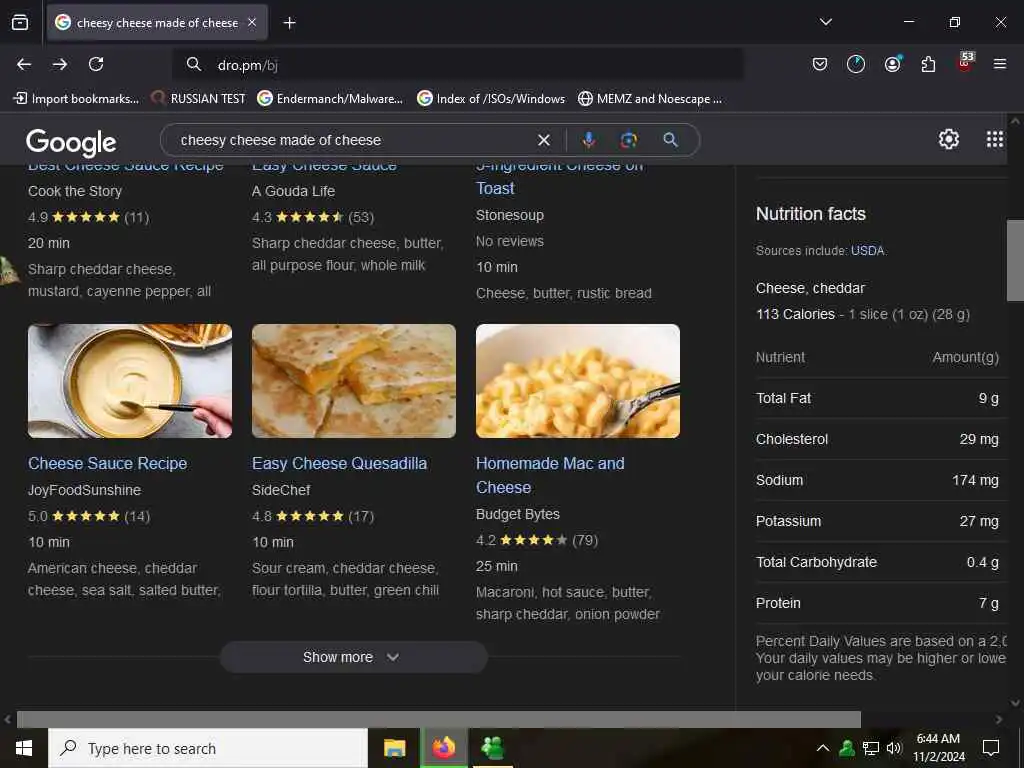Click the JoyFoodSunshine source text
The width and height of the screenshot is (1024, 768).
pyautogui.click(x=84, y=490)
